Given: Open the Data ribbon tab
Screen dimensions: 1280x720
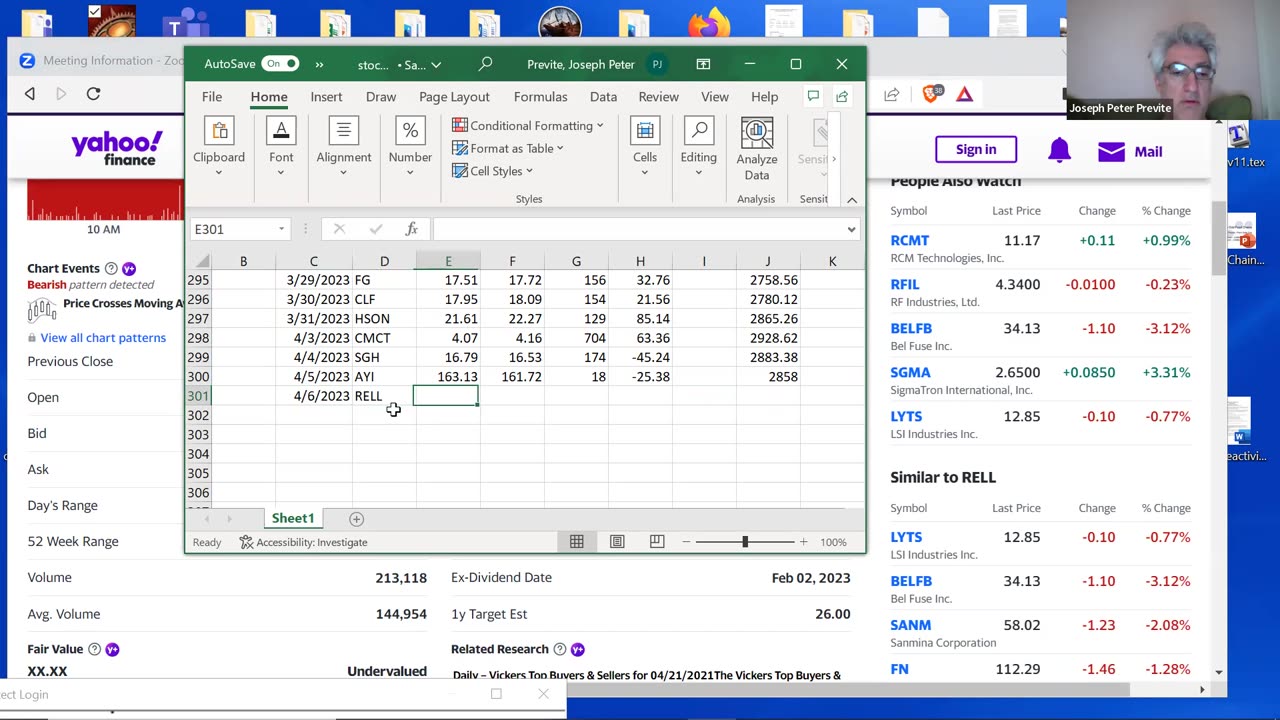Looking at the screenshot, I should click(x=603, y=97).
